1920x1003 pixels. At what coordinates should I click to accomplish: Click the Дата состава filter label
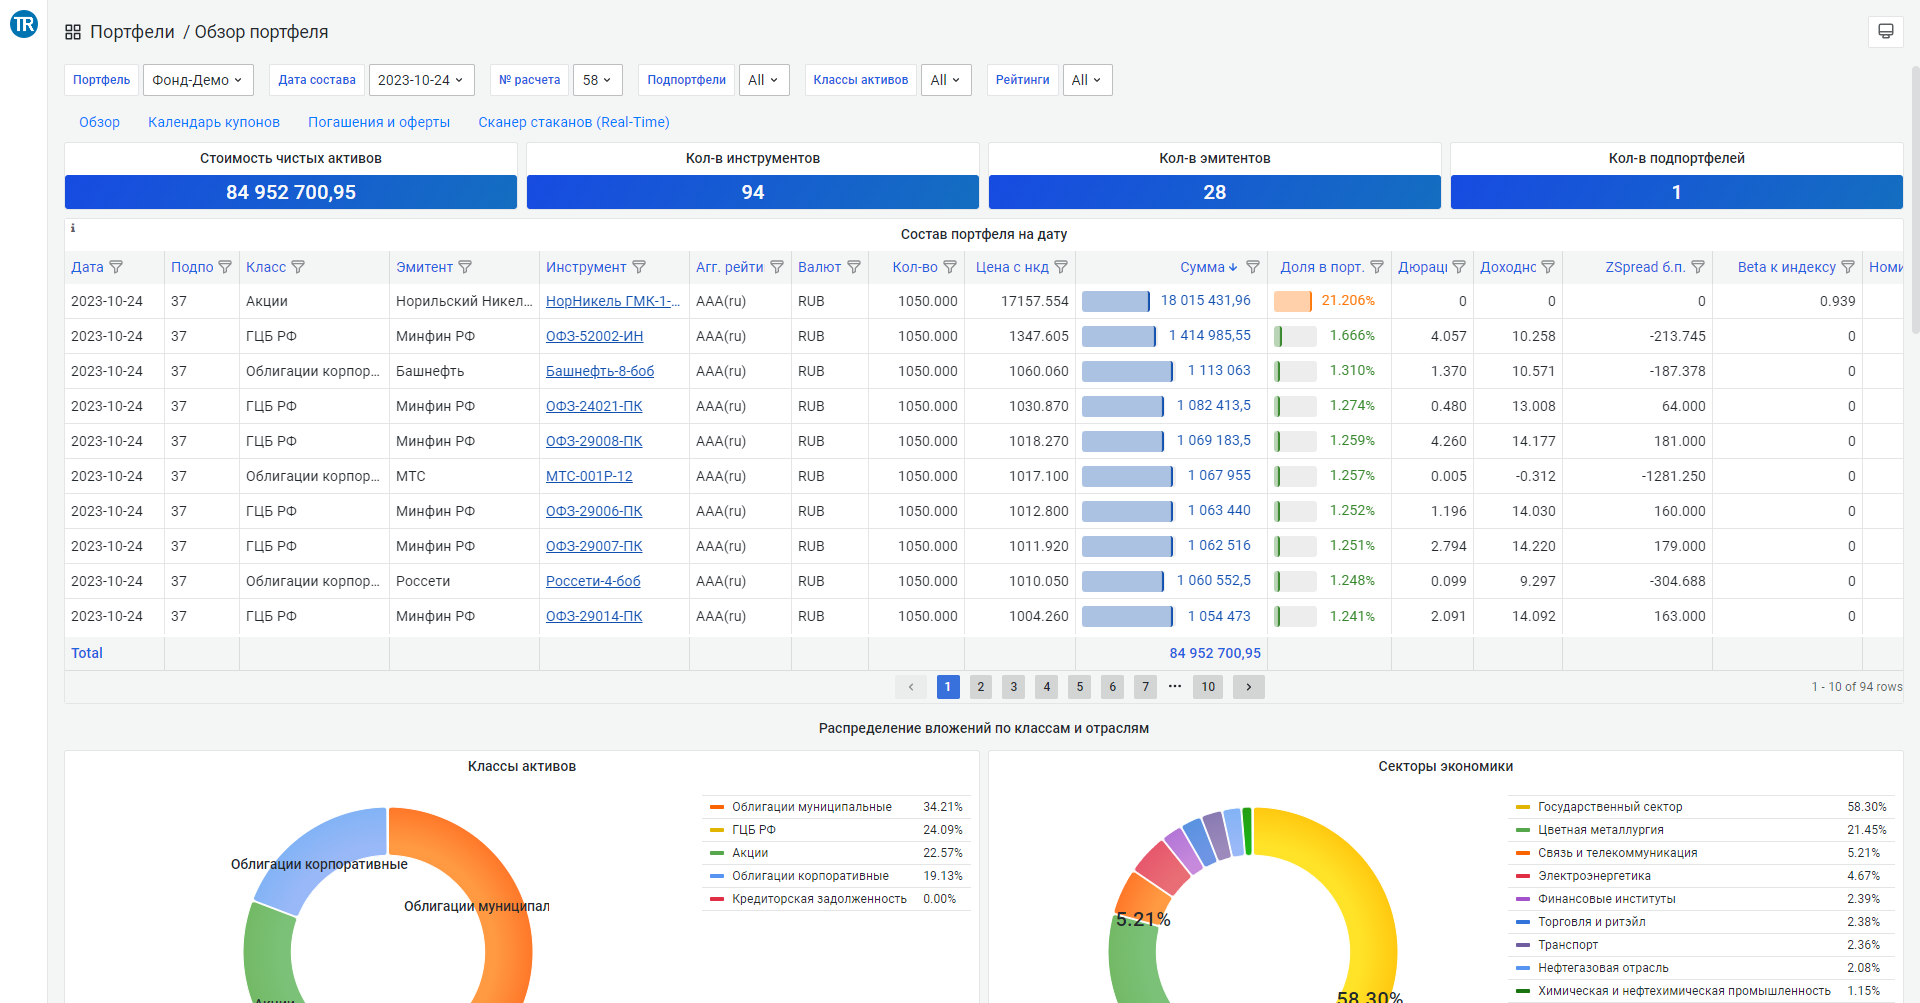[x=317, y=80]
